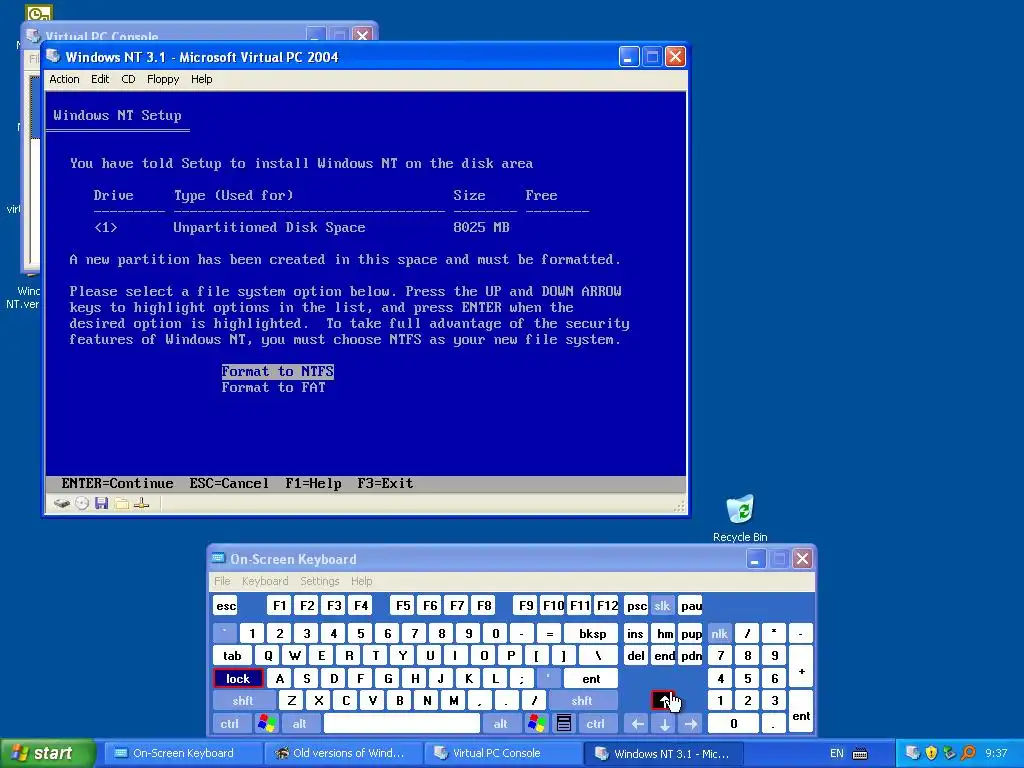The image size is (1024, 768).
Task: Select the Format to FAT option
Action: (273, 387)
